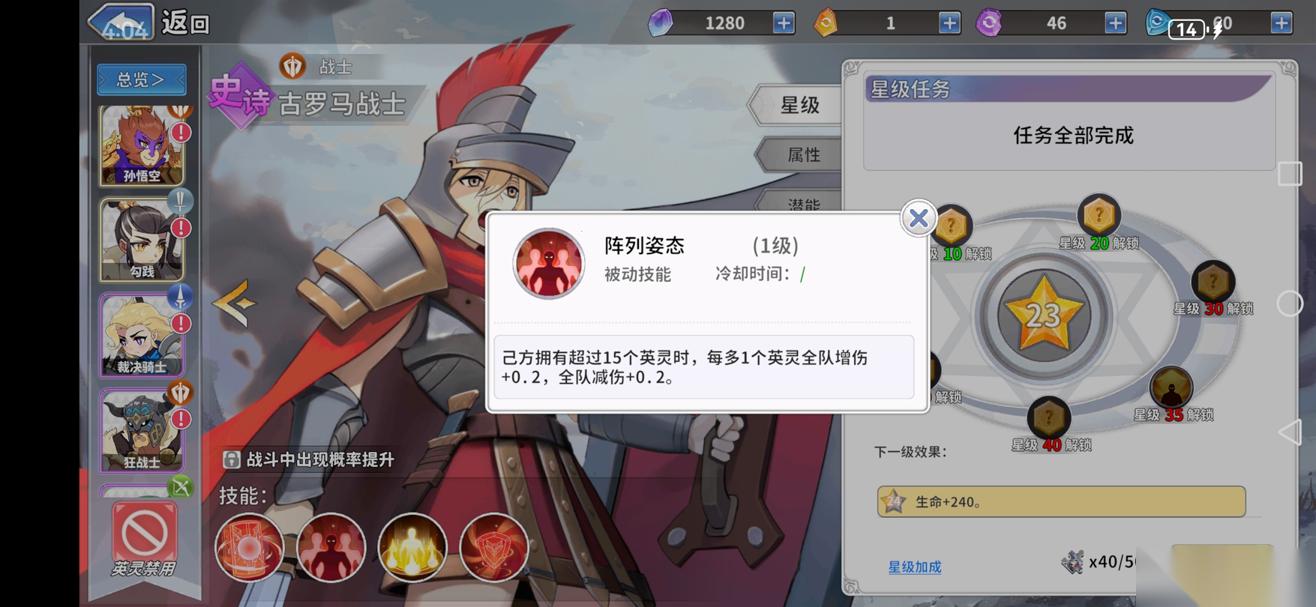The image size is (1316, 607).
Task: Select the 阵列姿态 skill icon in skill row
Action: 331,547
